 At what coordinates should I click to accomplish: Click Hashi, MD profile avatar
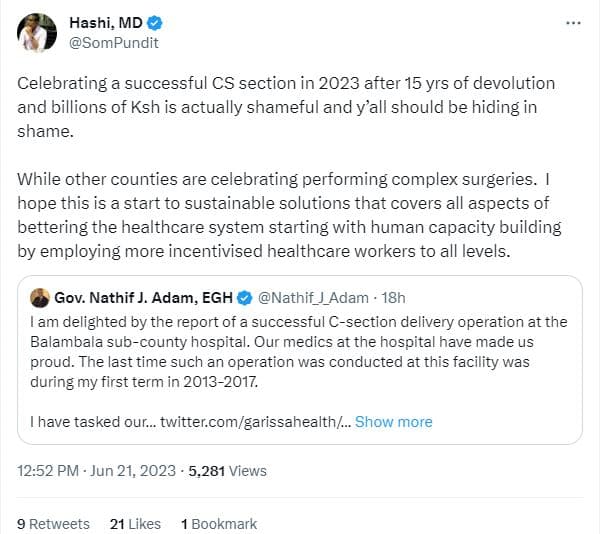(x=37, y=33)
